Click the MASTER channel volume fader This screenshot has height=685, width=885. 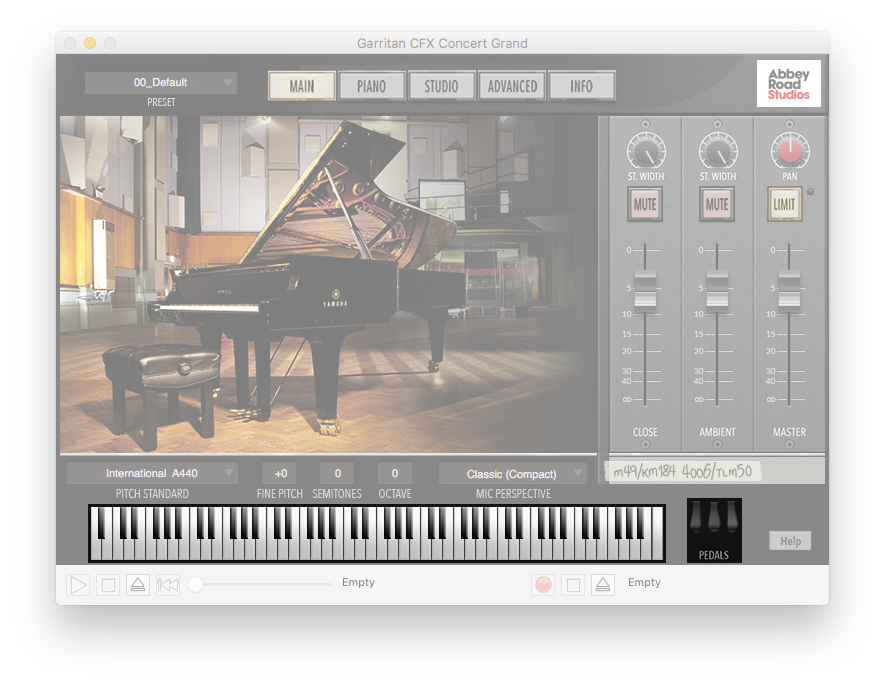click(x=789, y=289)
